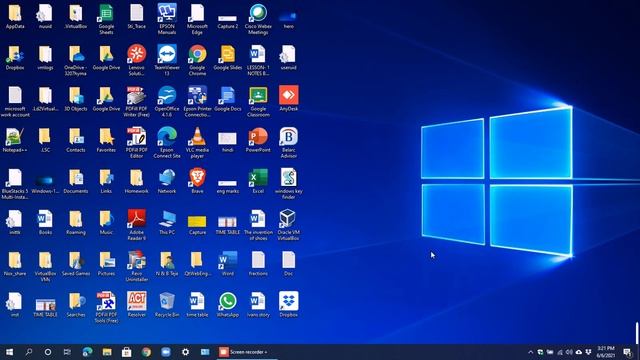Open Zoom from the taskbar

[x=166, y=352]
